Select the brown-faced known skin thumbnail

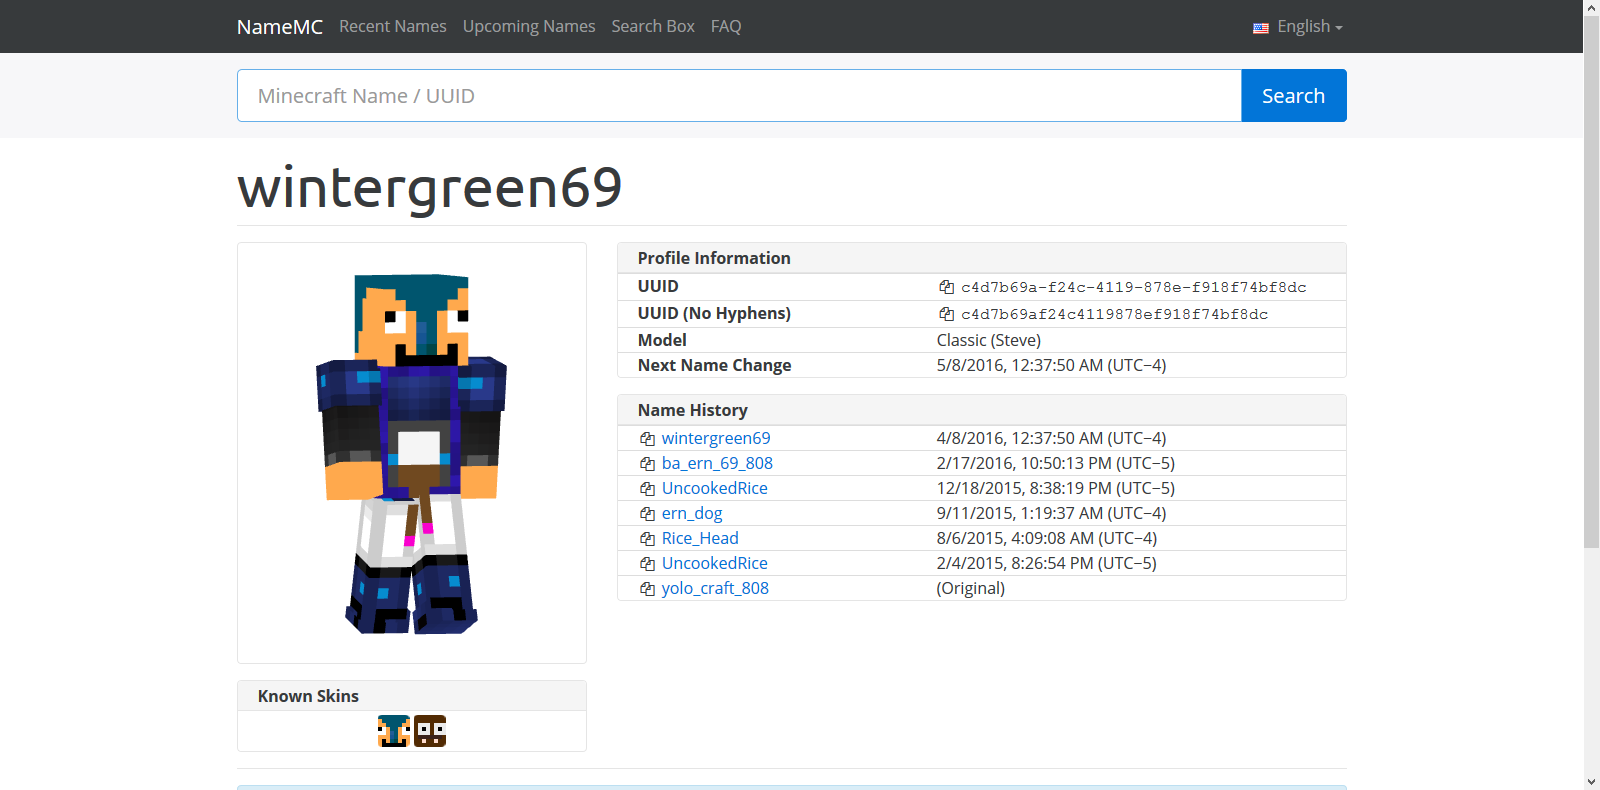click(x=430, y=731)
